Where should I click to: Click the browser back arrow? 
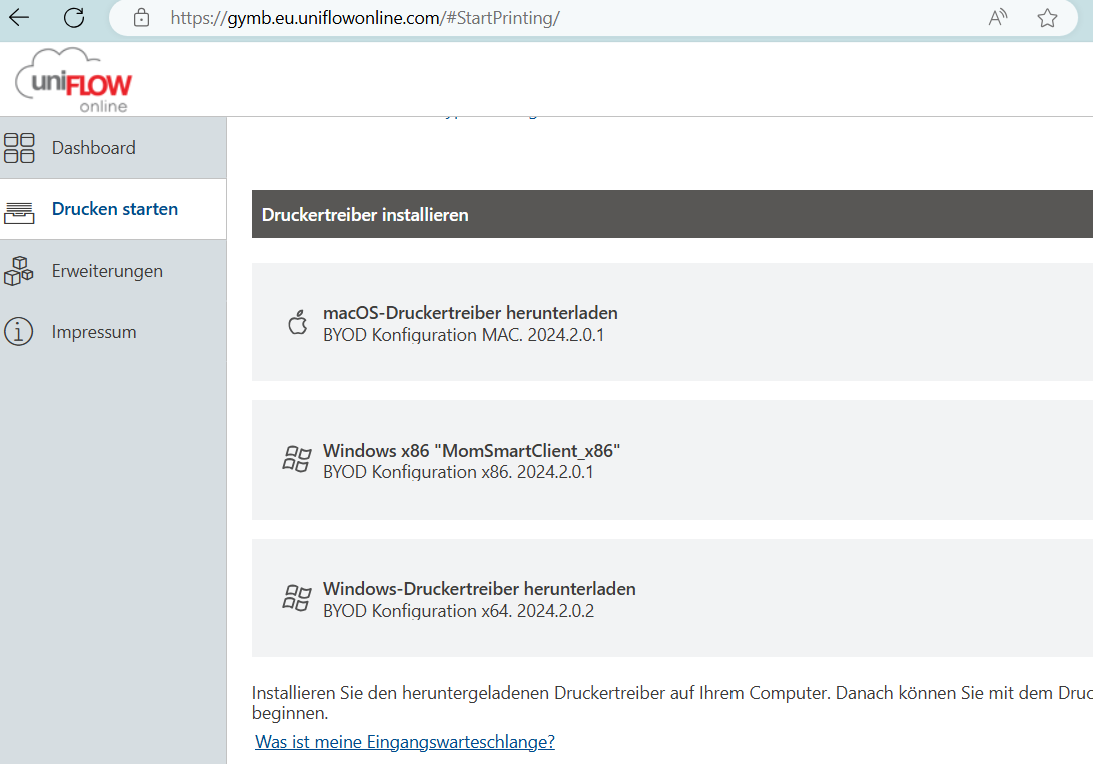[x=19, y=17]
